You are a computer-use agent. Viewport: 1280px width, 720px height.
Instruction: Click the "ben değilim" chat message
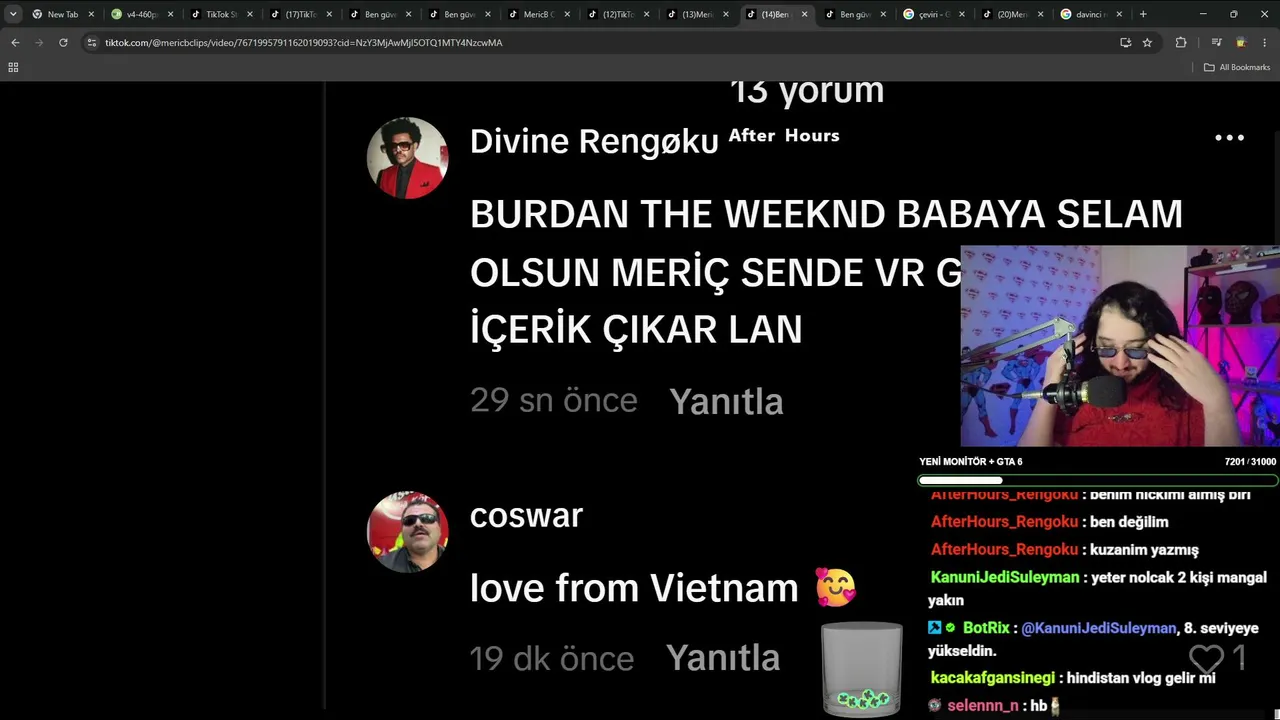[x=1129, y=522]
